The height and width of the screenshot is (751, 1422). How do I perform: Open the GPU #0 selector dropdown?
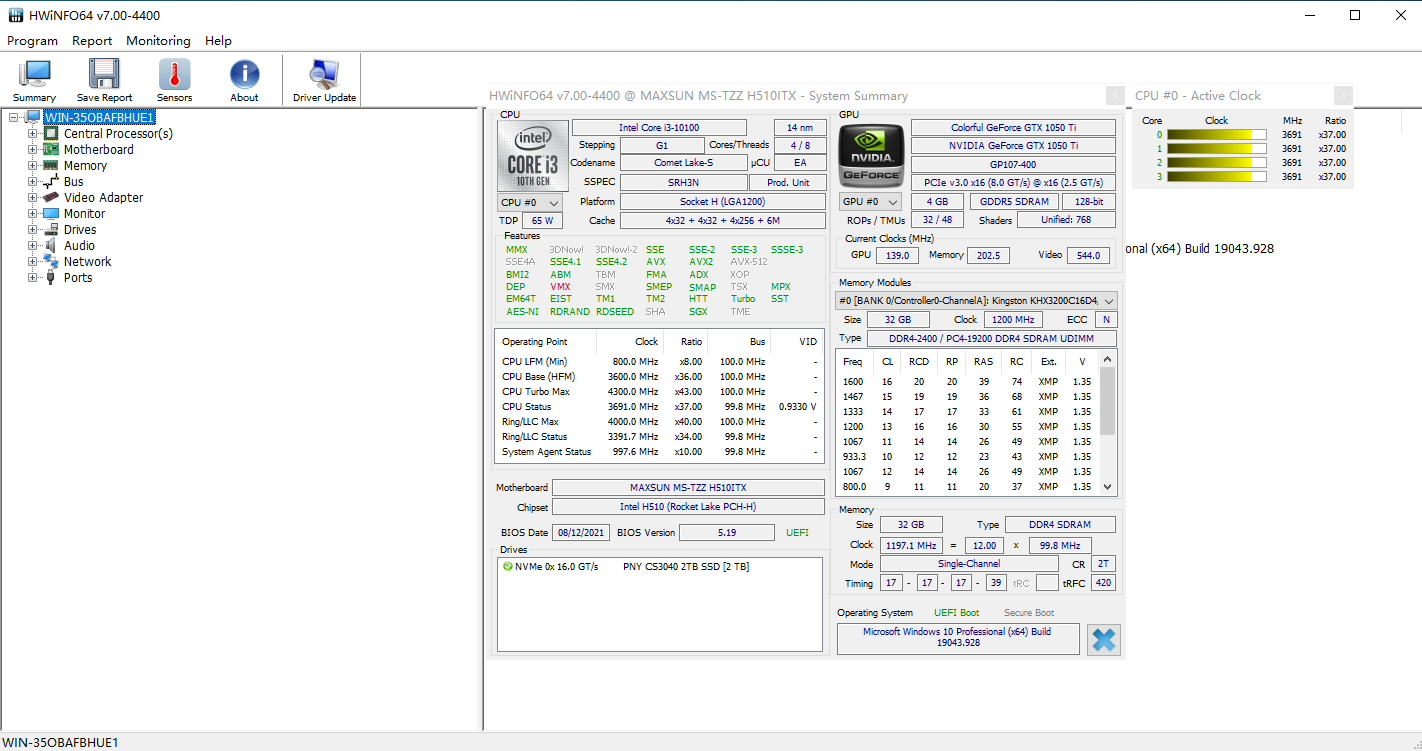pyautogui.click(x=870, y=202)
